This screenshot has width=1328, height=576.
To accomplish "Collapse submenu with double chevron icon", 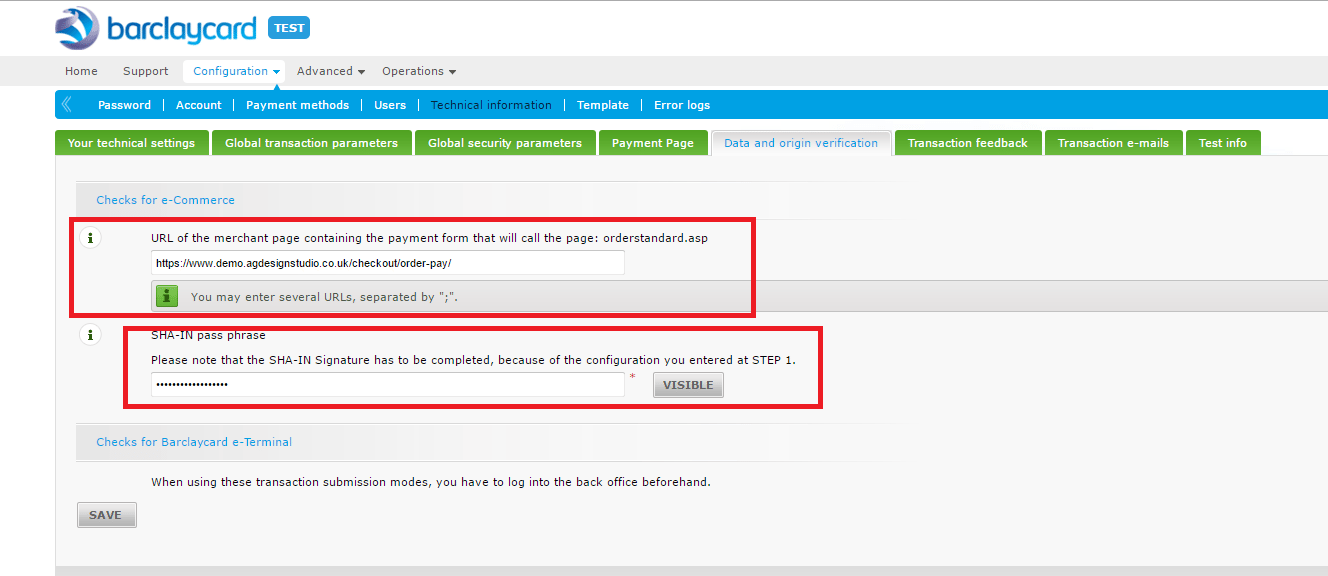I will pyautogui.click(x=66, y=104).
